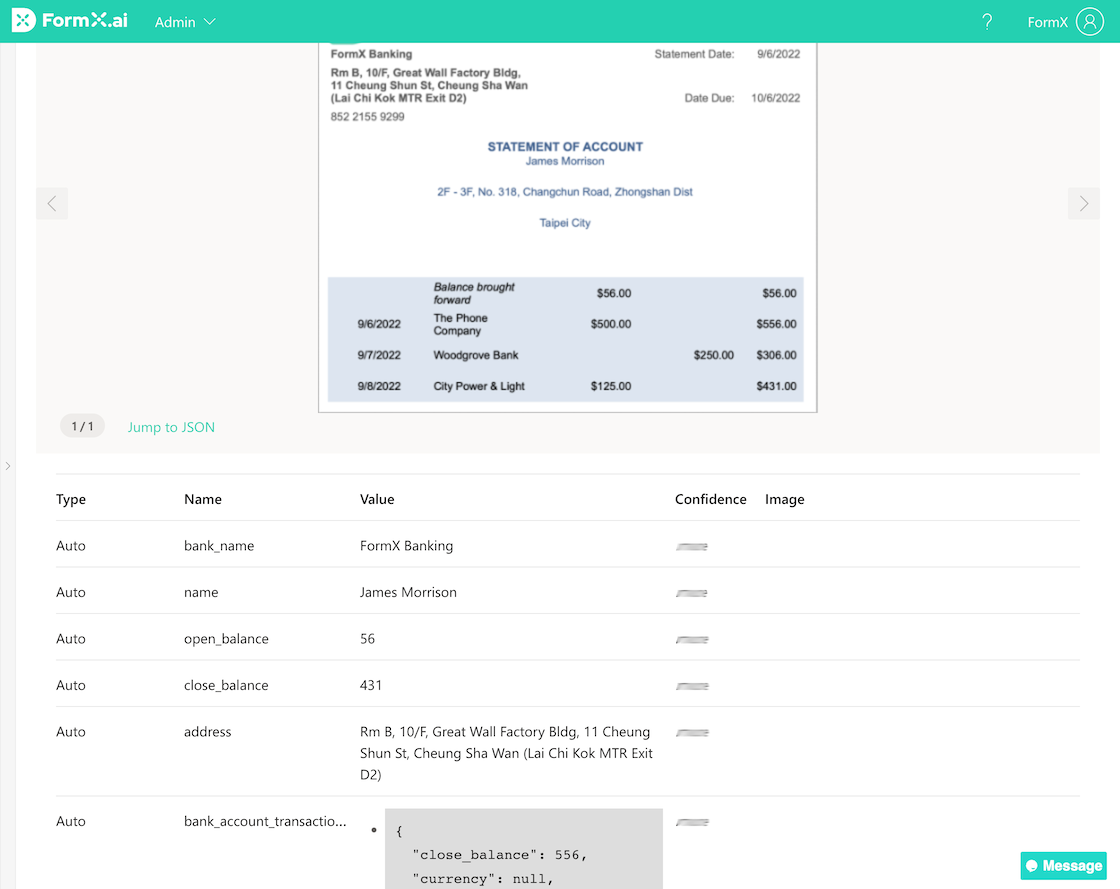Click 'City Power & Light' transaction in document
1120x889 pixels.
pyautogui.click(x=479, y=386)
